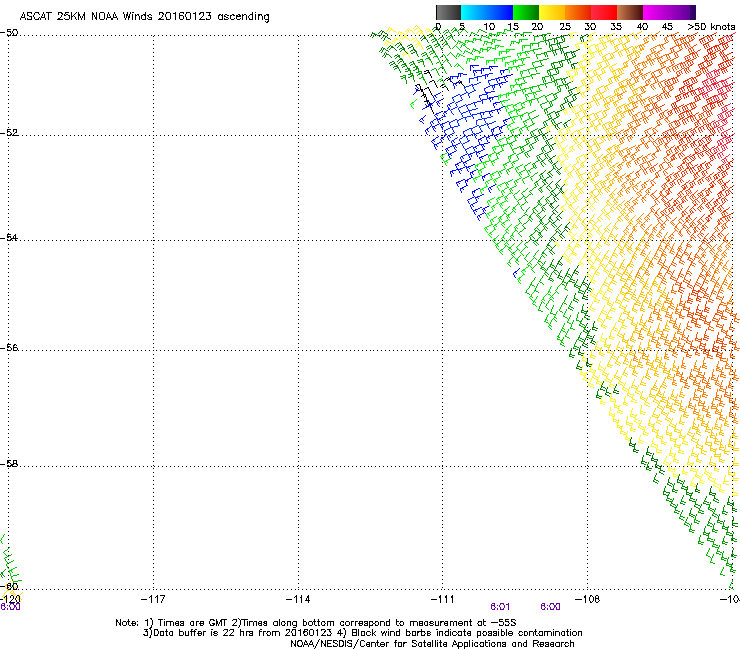Click the -52 latitude axis label

click(9, 133)
